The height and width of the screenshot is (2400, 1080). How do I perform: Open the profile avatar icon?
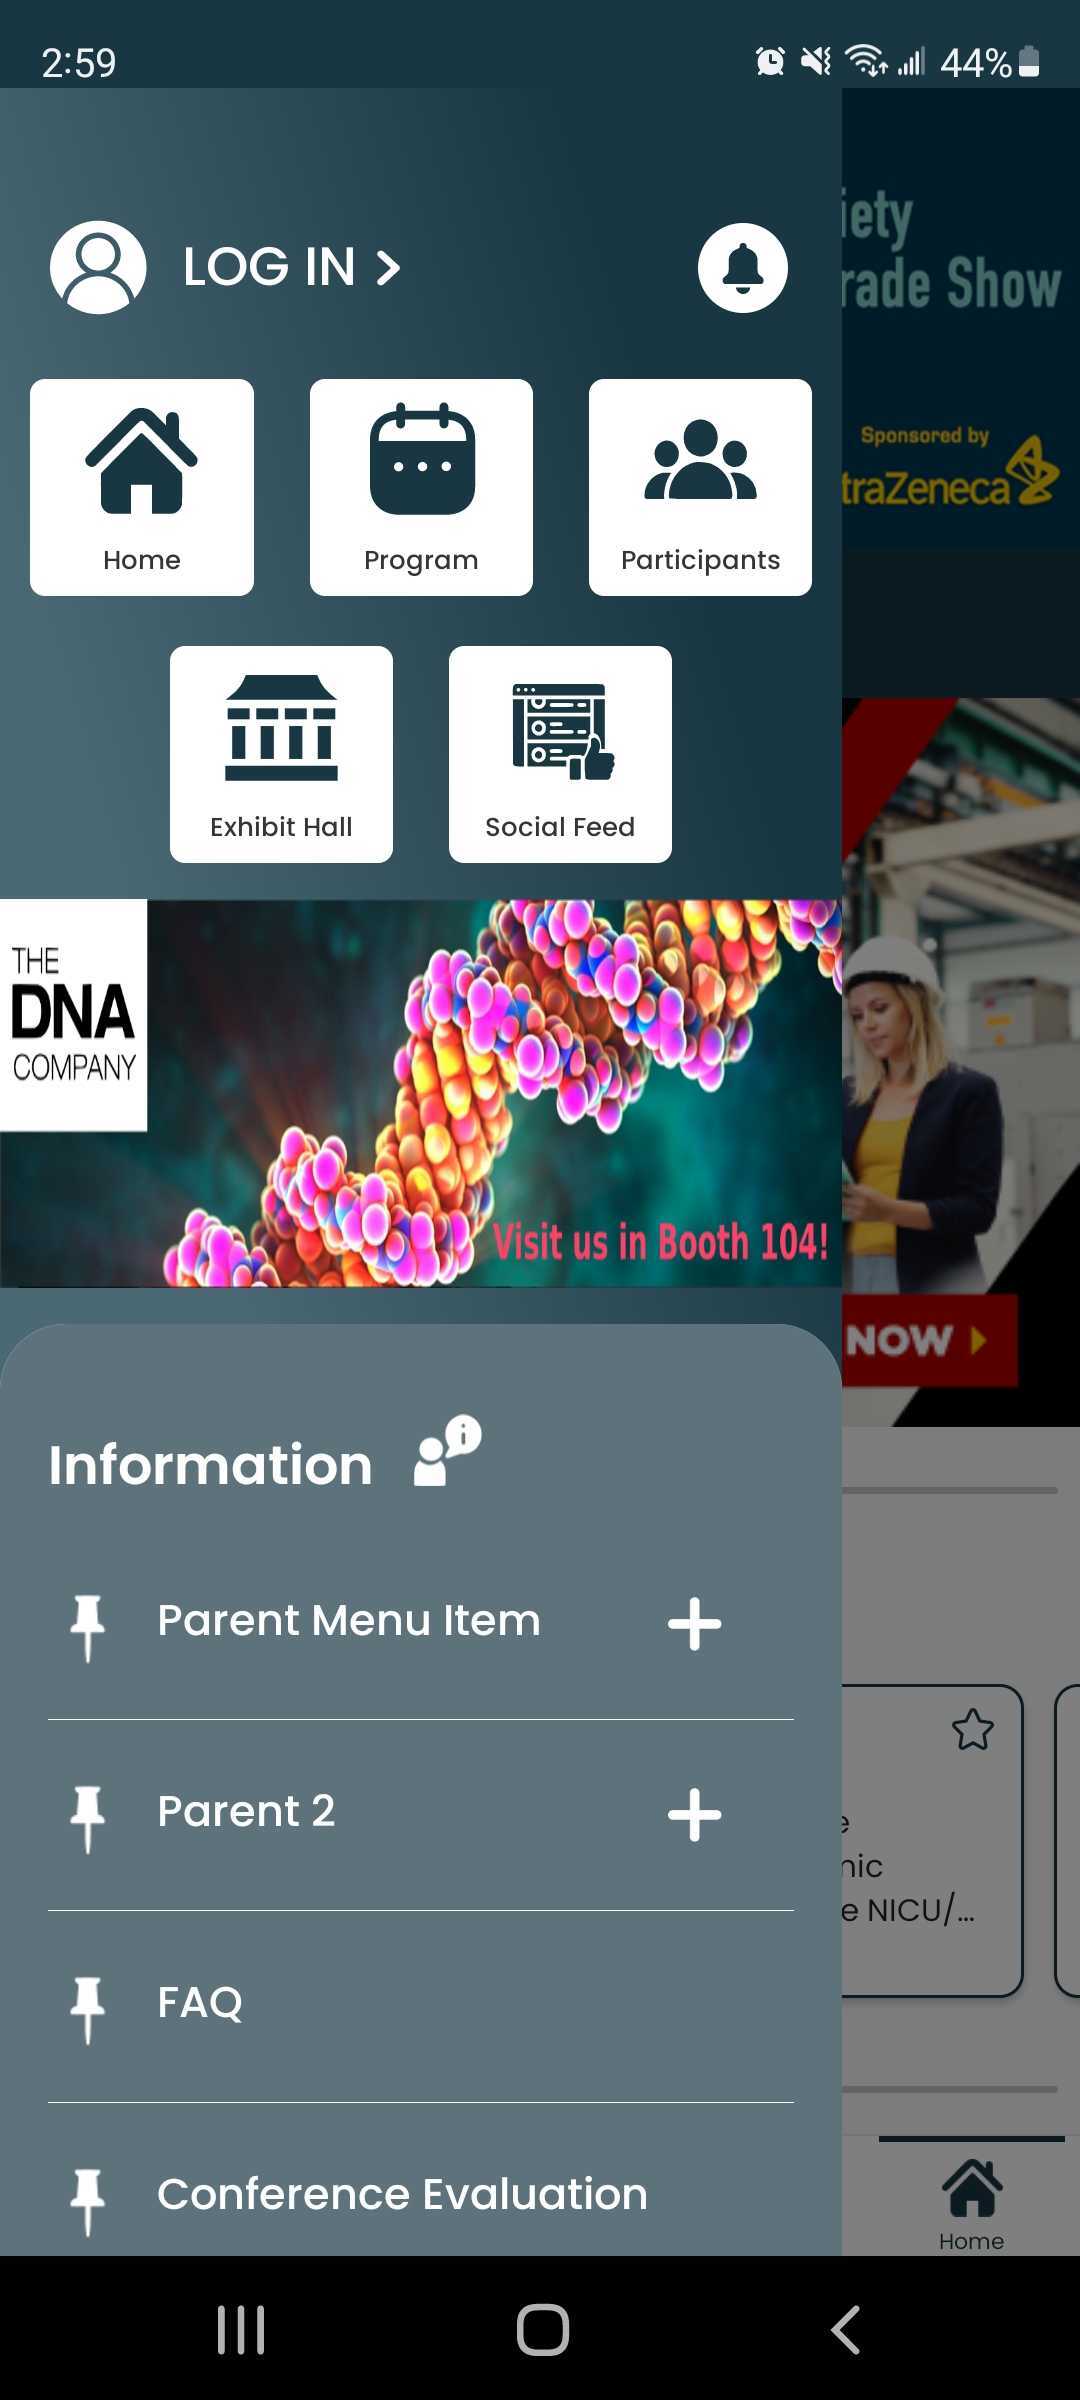pos(98,267)
